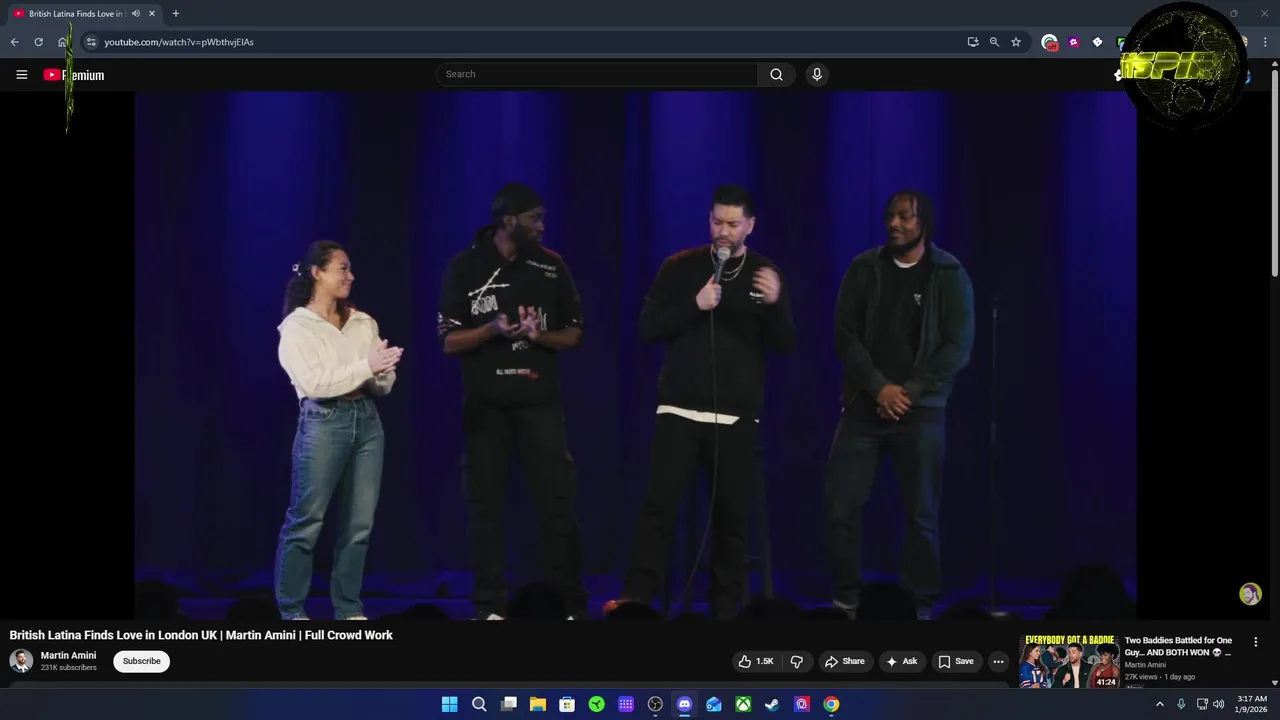Screen dimensions: 1280x720
Task: Select the youtube.com address bar URL
Action: 179,42
